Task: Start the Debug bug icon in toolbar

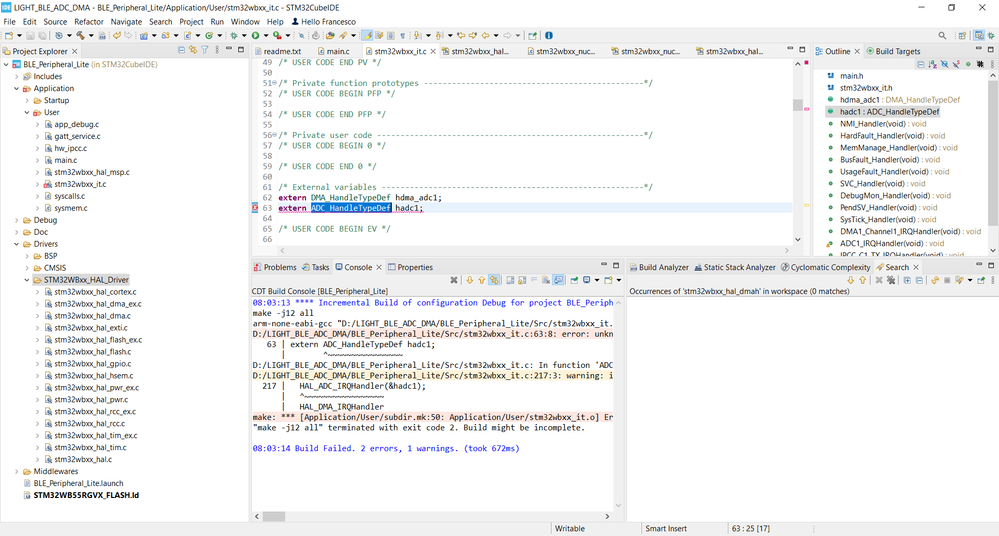Action: (233, 36)
